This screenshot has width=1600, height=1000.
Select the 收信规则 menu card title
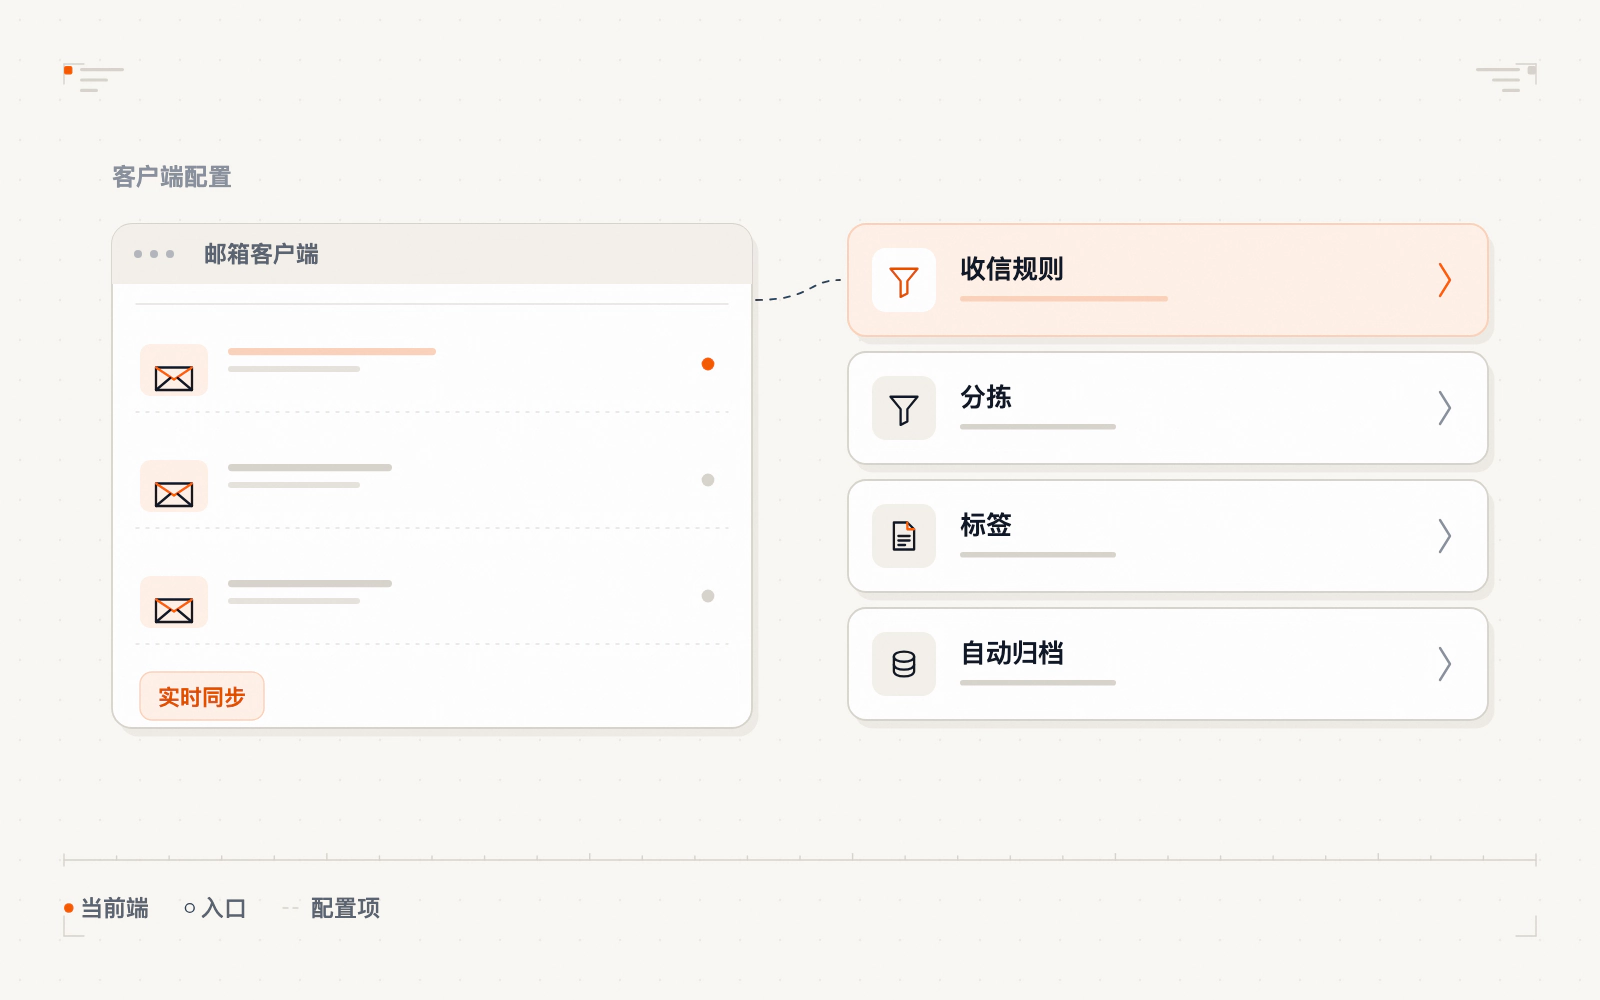pyautogui.click(x=1012, y=269)
